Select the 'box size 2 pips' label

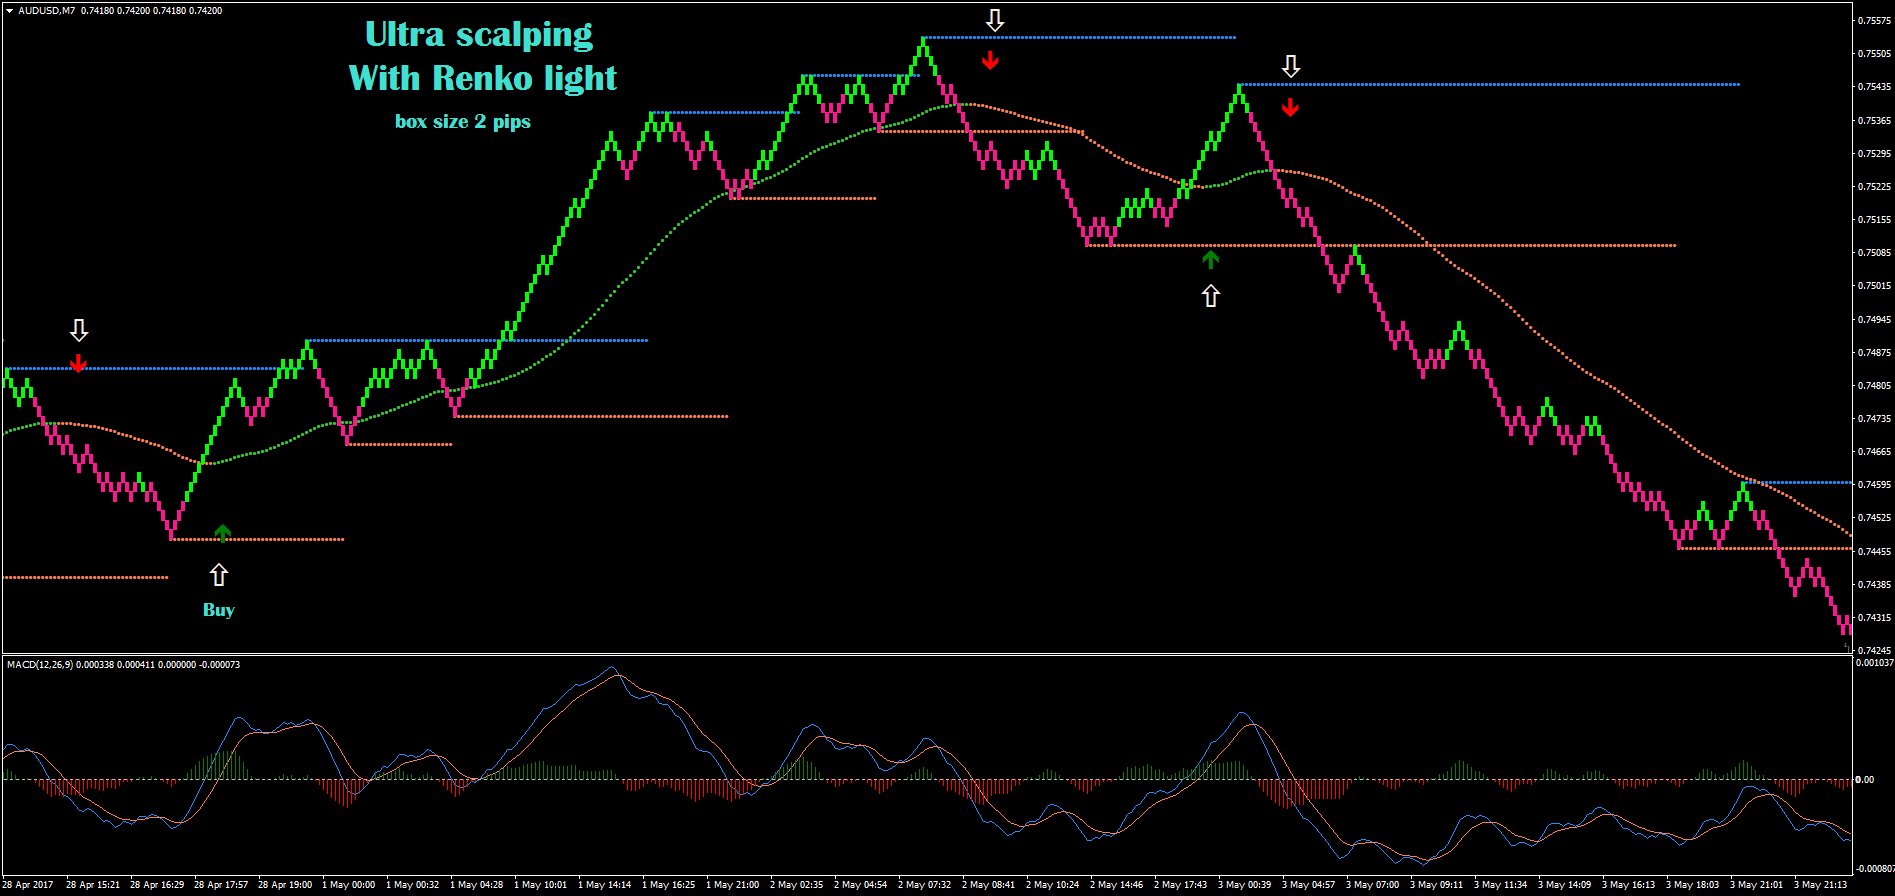pos(463,122)
